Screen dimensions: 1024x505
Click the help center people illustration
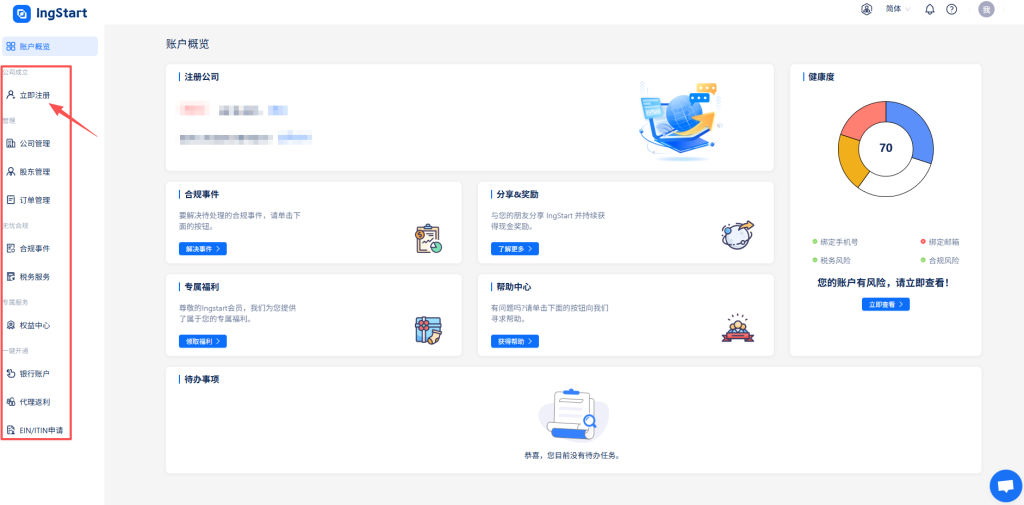click(738, 328)
